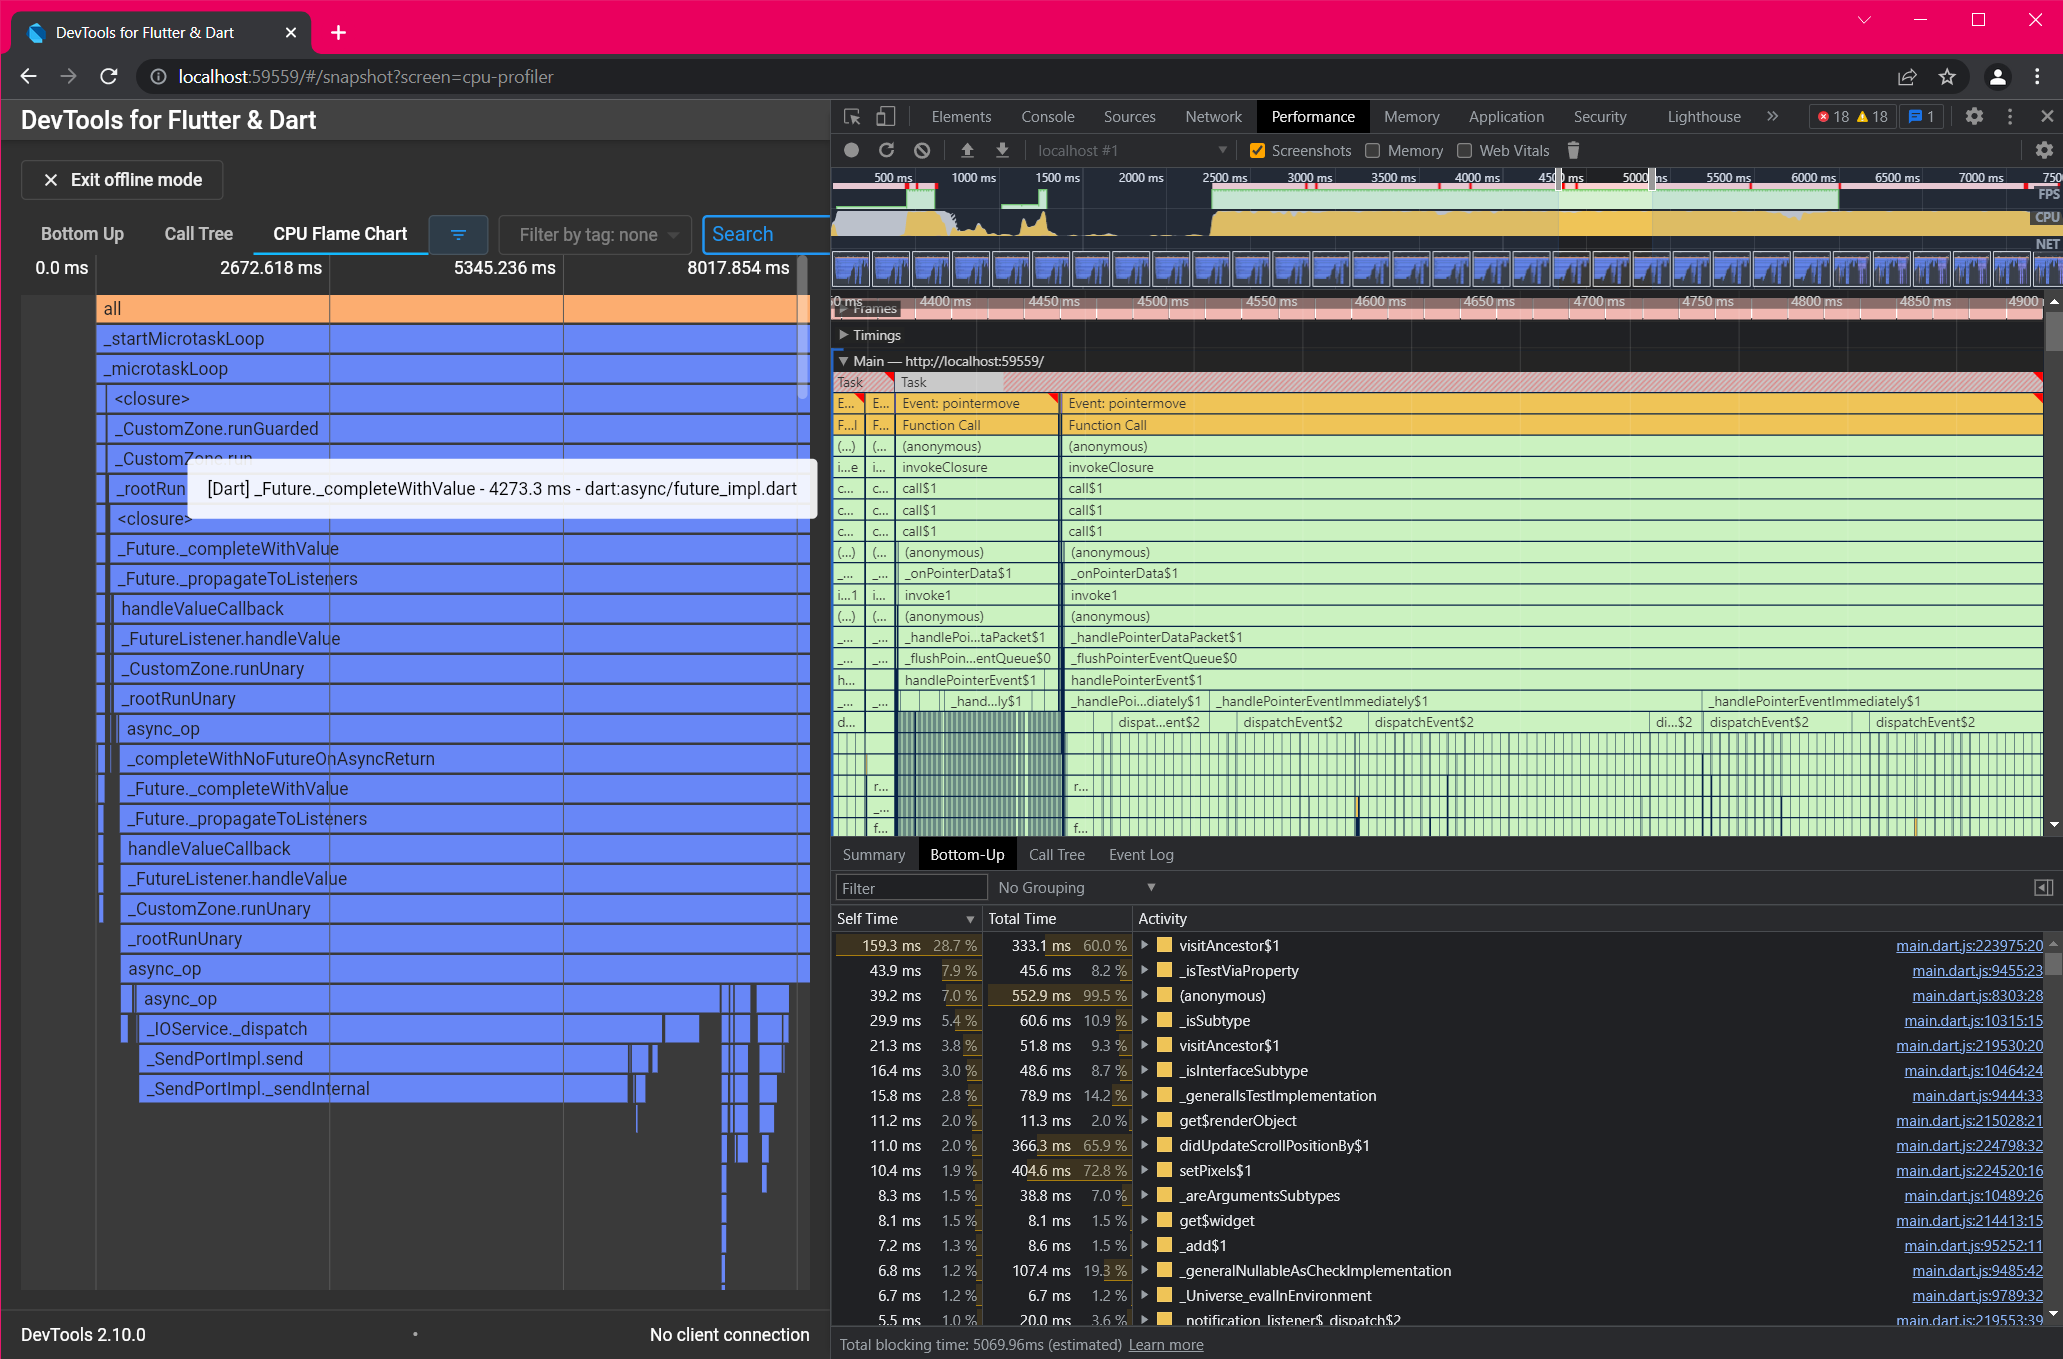Open capture settings gear in Performance toolbar

(x=2044, y=150)
